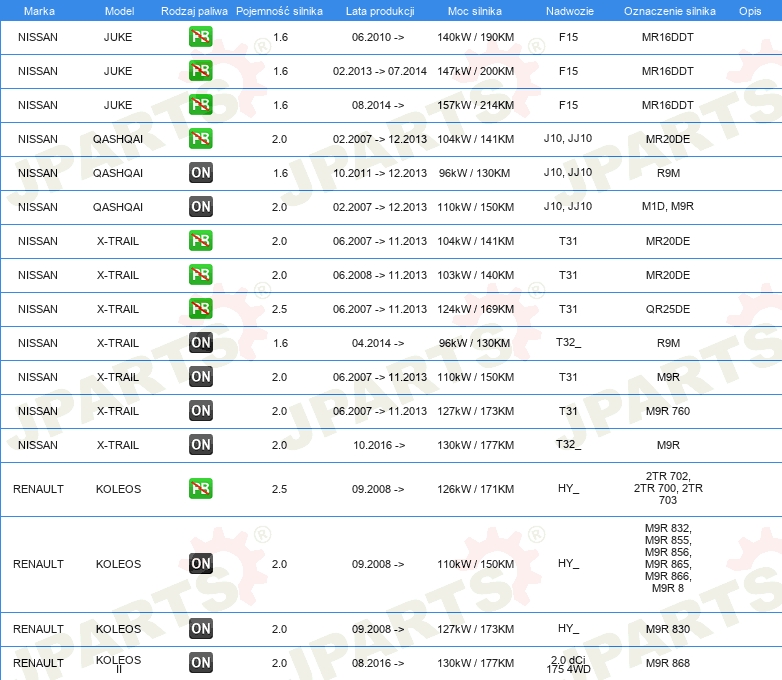
Task: Click the Oznaczenie silnika column header
Action: (670, 11)
